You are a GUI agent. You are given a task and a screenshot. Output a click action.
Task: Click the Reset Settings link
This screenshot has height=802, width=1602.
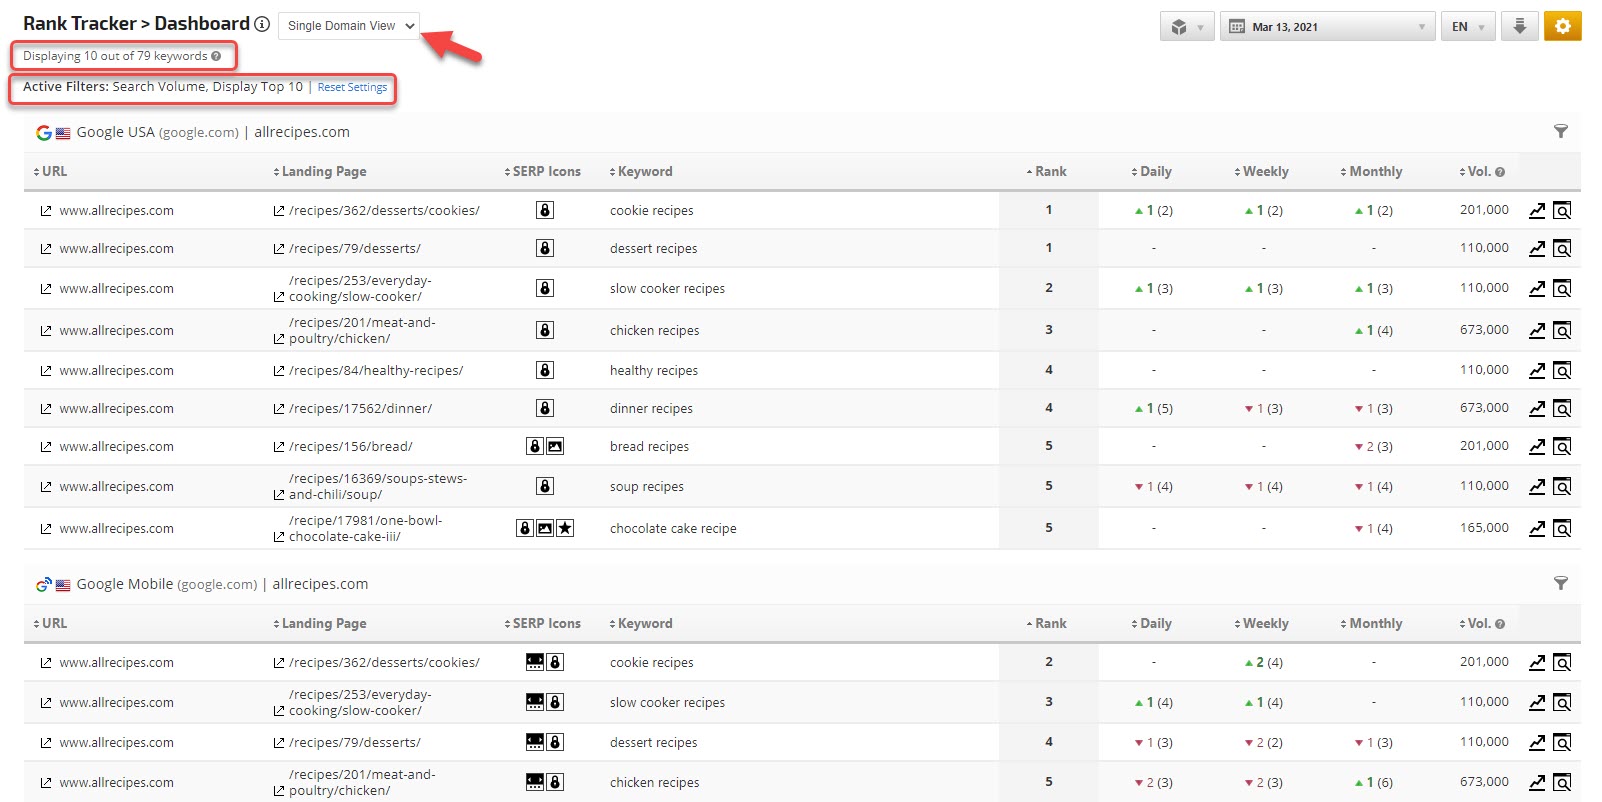352,87
